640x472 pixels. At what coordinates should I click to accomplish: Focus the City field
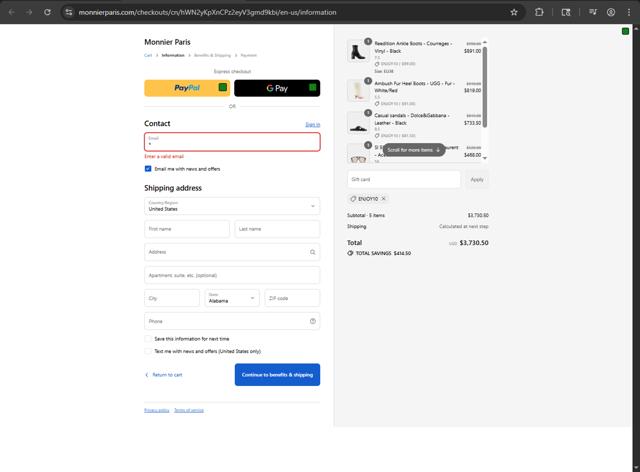click(172, 298)
